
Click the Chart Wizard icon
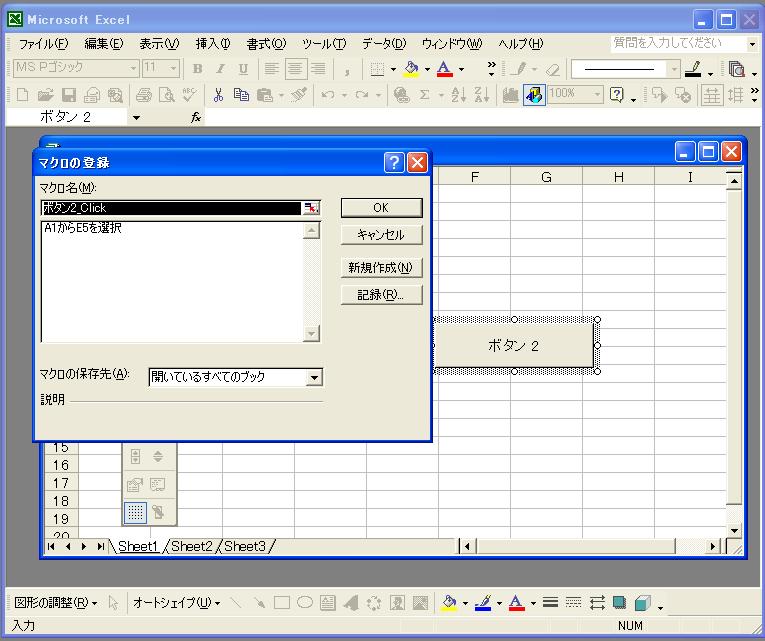[510, 95]
